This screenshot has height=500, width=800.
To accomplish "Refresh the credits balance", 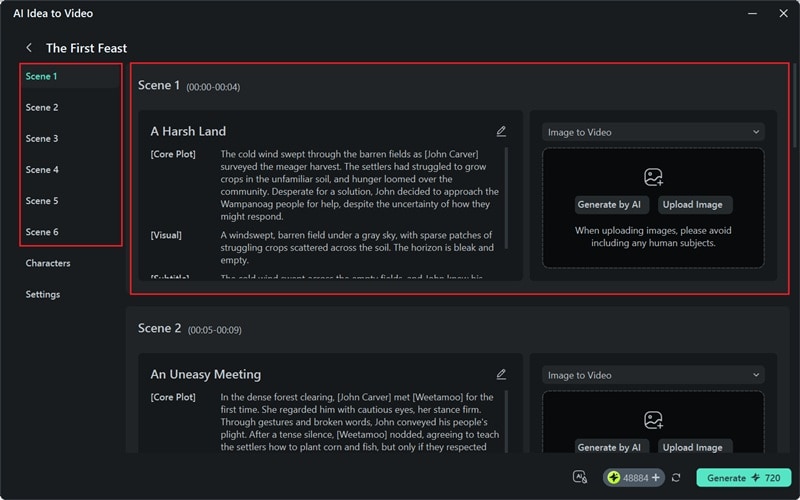I will [x=676, y=478].
